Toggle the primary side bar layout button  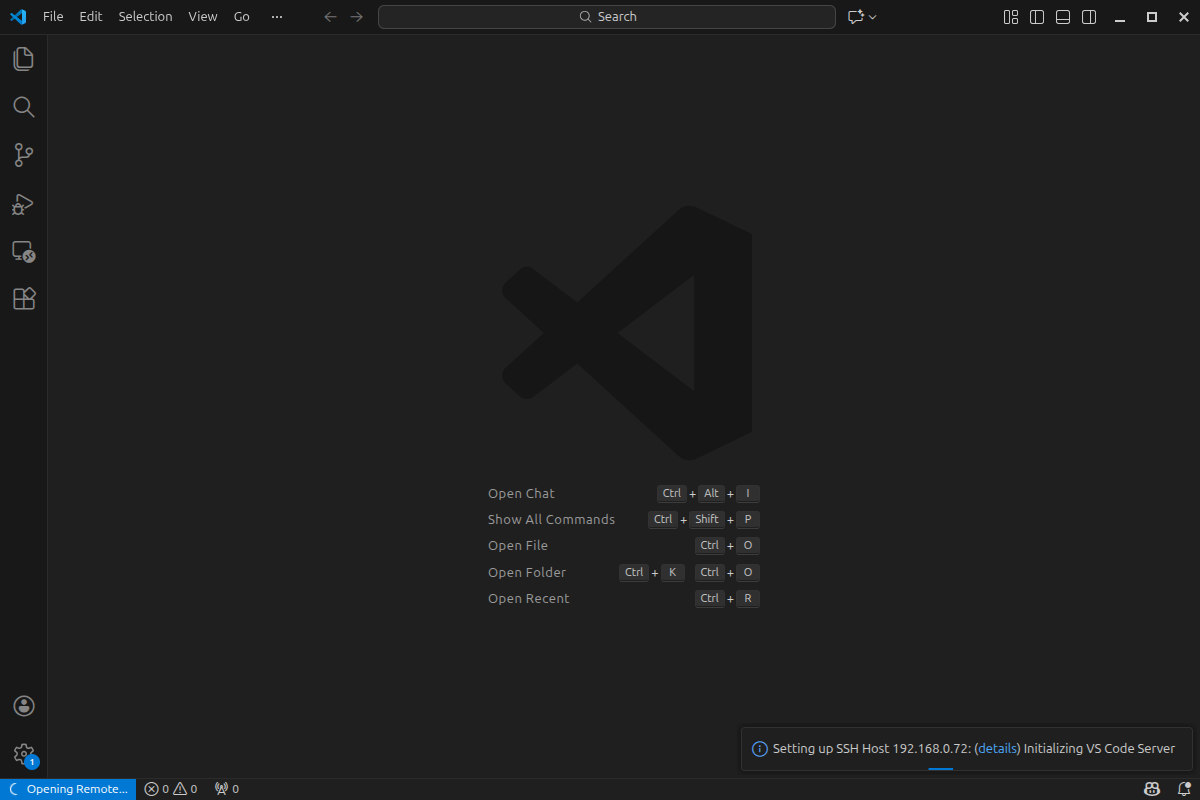1037,17
